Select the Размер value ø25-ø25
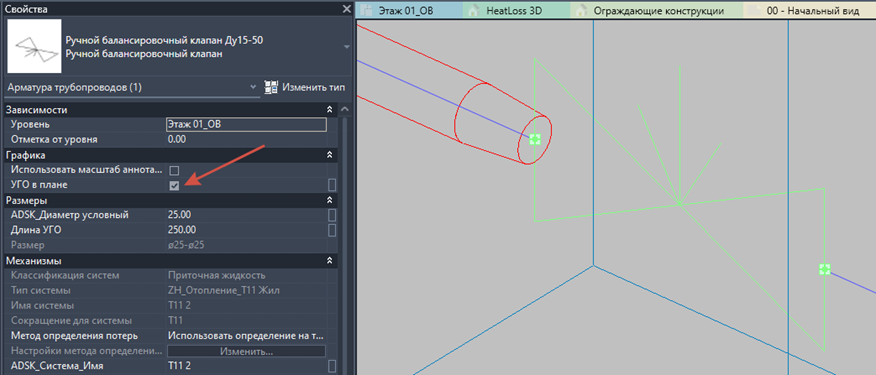Image resolution: width=876 pixels, height=375 pixels. pos(186,245)
